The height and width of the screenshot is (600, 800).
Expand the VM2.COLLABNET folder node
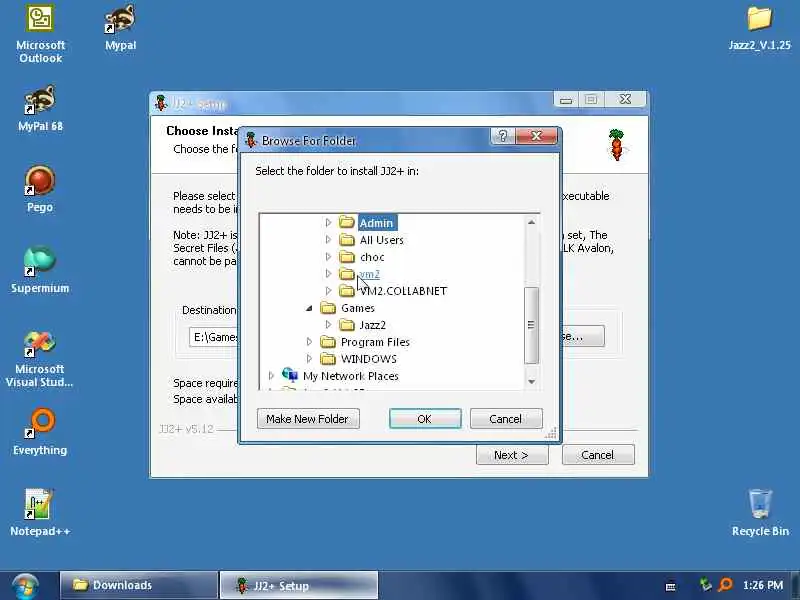tap(328, 291)
